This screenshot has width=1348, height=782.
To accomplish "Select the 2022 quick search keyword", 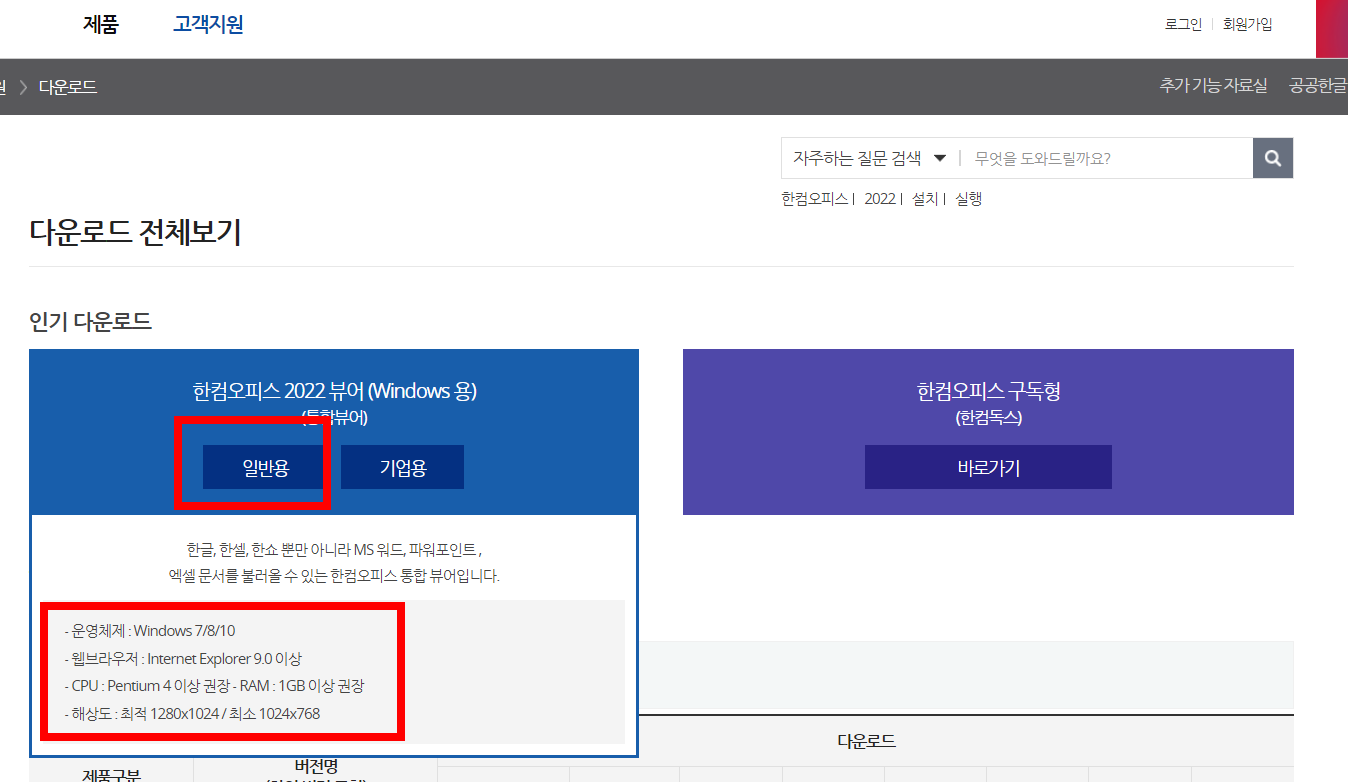I will pos(879,198).
